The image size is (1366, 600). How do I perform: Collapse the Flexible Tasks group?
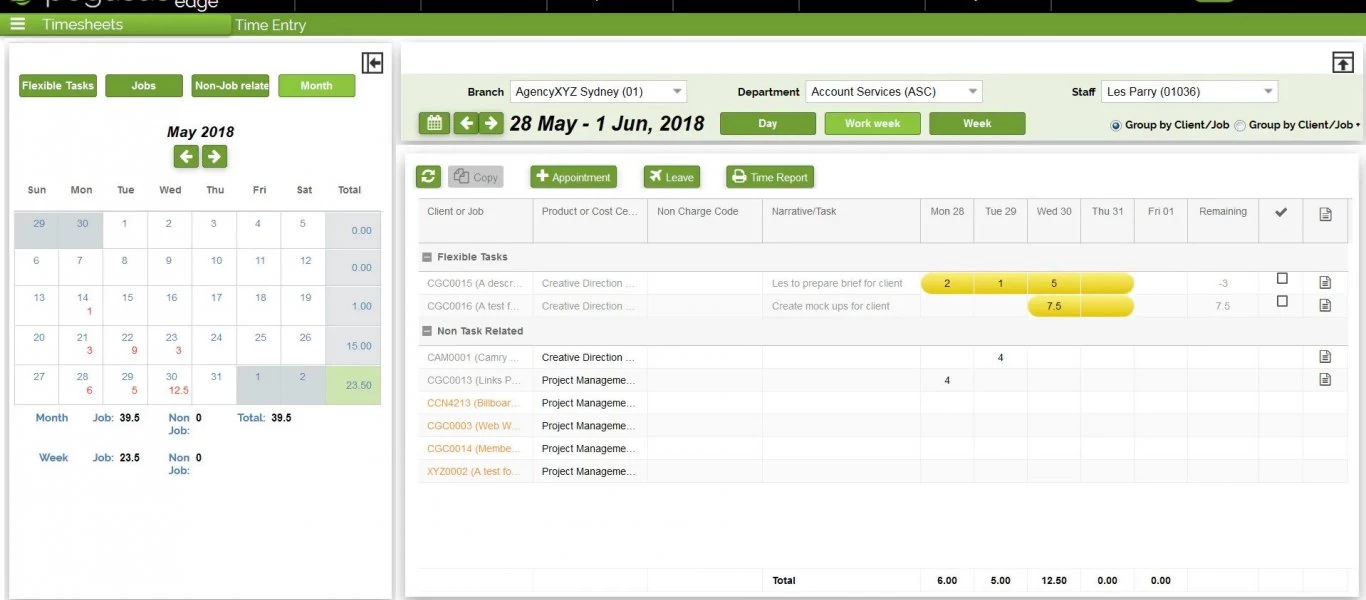point(427,257)
